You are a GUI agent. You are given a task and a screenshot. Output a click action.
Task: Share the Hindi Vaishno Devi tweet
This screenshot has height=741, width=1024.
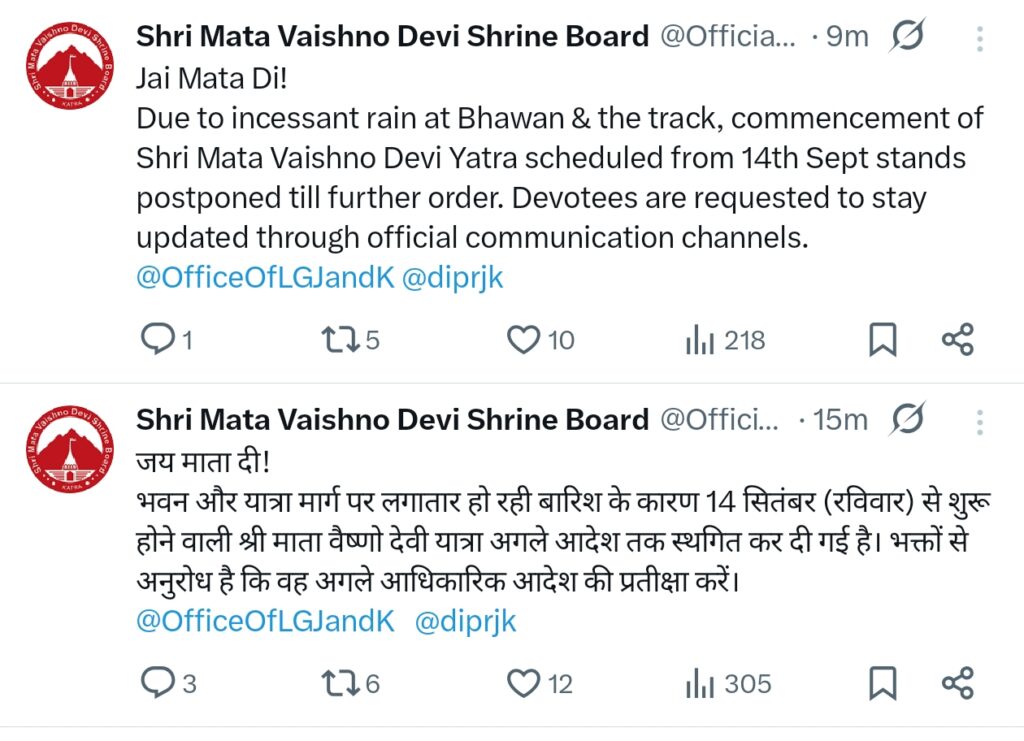[957, 684]
